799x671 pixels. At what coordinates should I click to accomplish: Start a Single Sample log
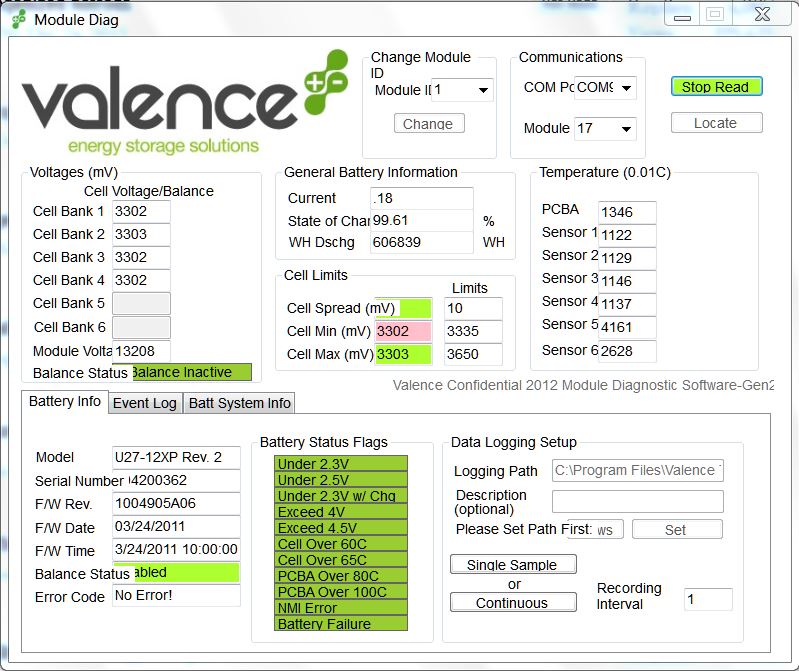[x=513, y=565]
